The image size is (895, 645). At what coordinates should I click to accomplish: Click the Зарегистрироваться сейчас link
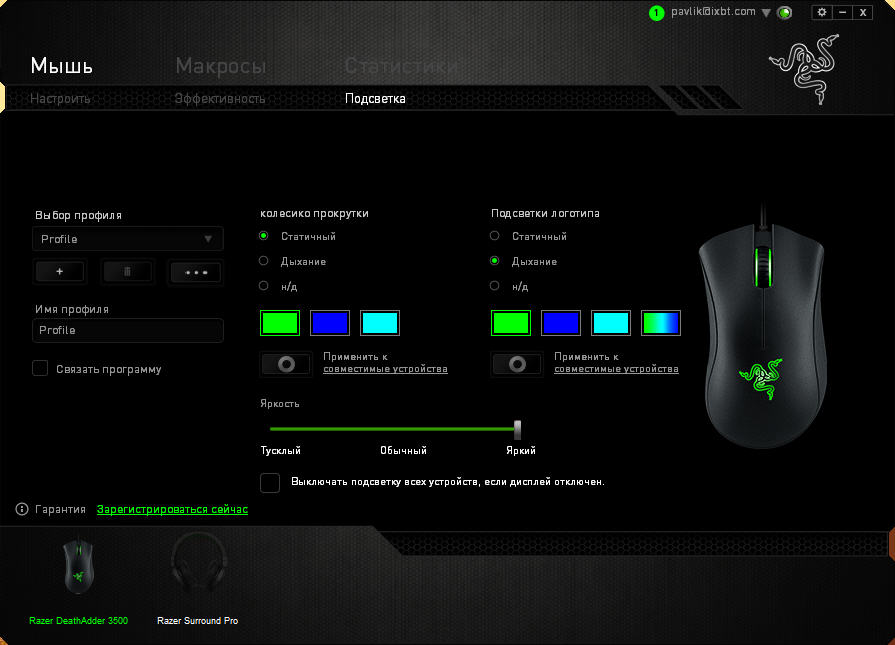(172, 510)
